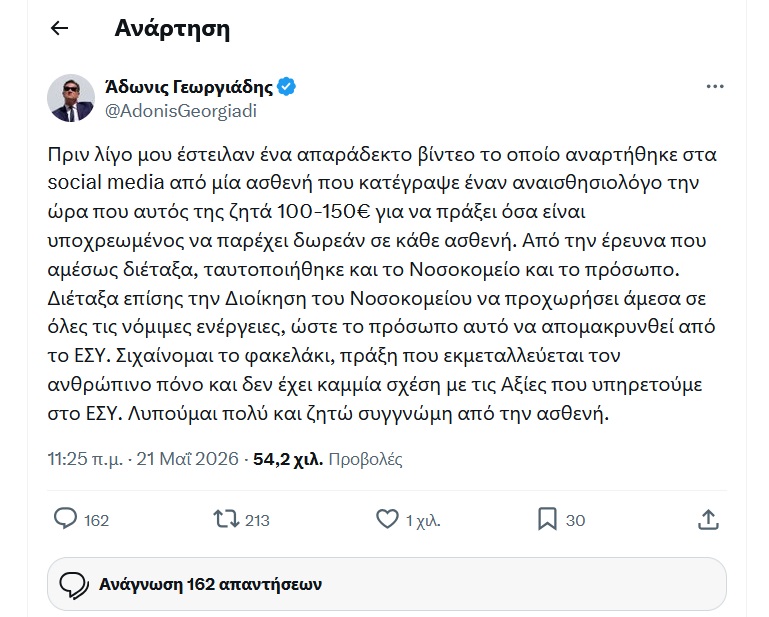Viewport: 769px width, 617px height.
Task: Share the post via the upload icon
Action: 708,519
